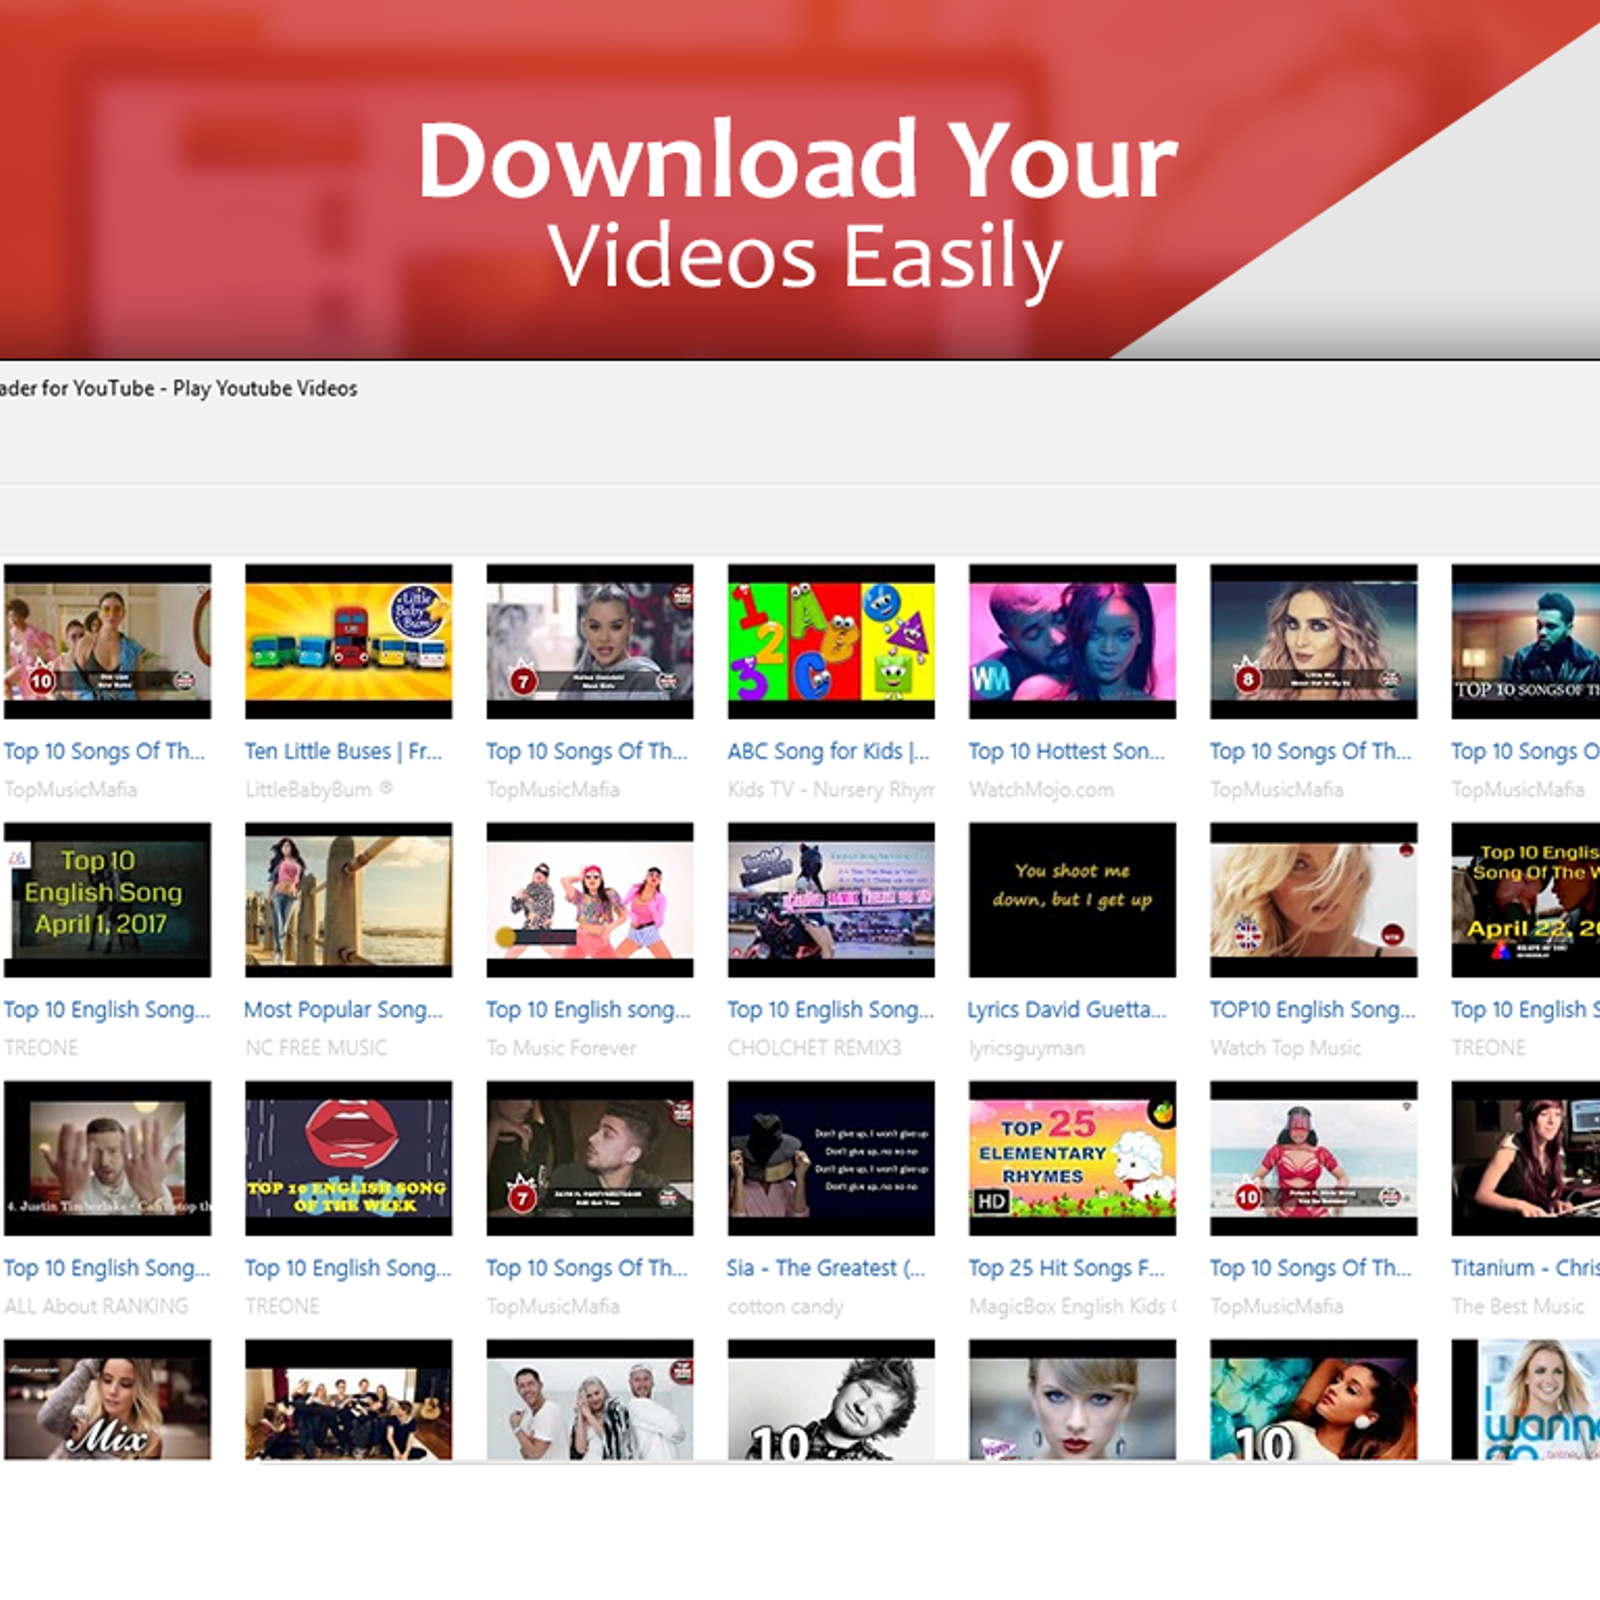Viewport: 1600px width, 1600px height.
Task: Open the thumbnail of woman on the seaside pier
Action: tap(348, 900)
